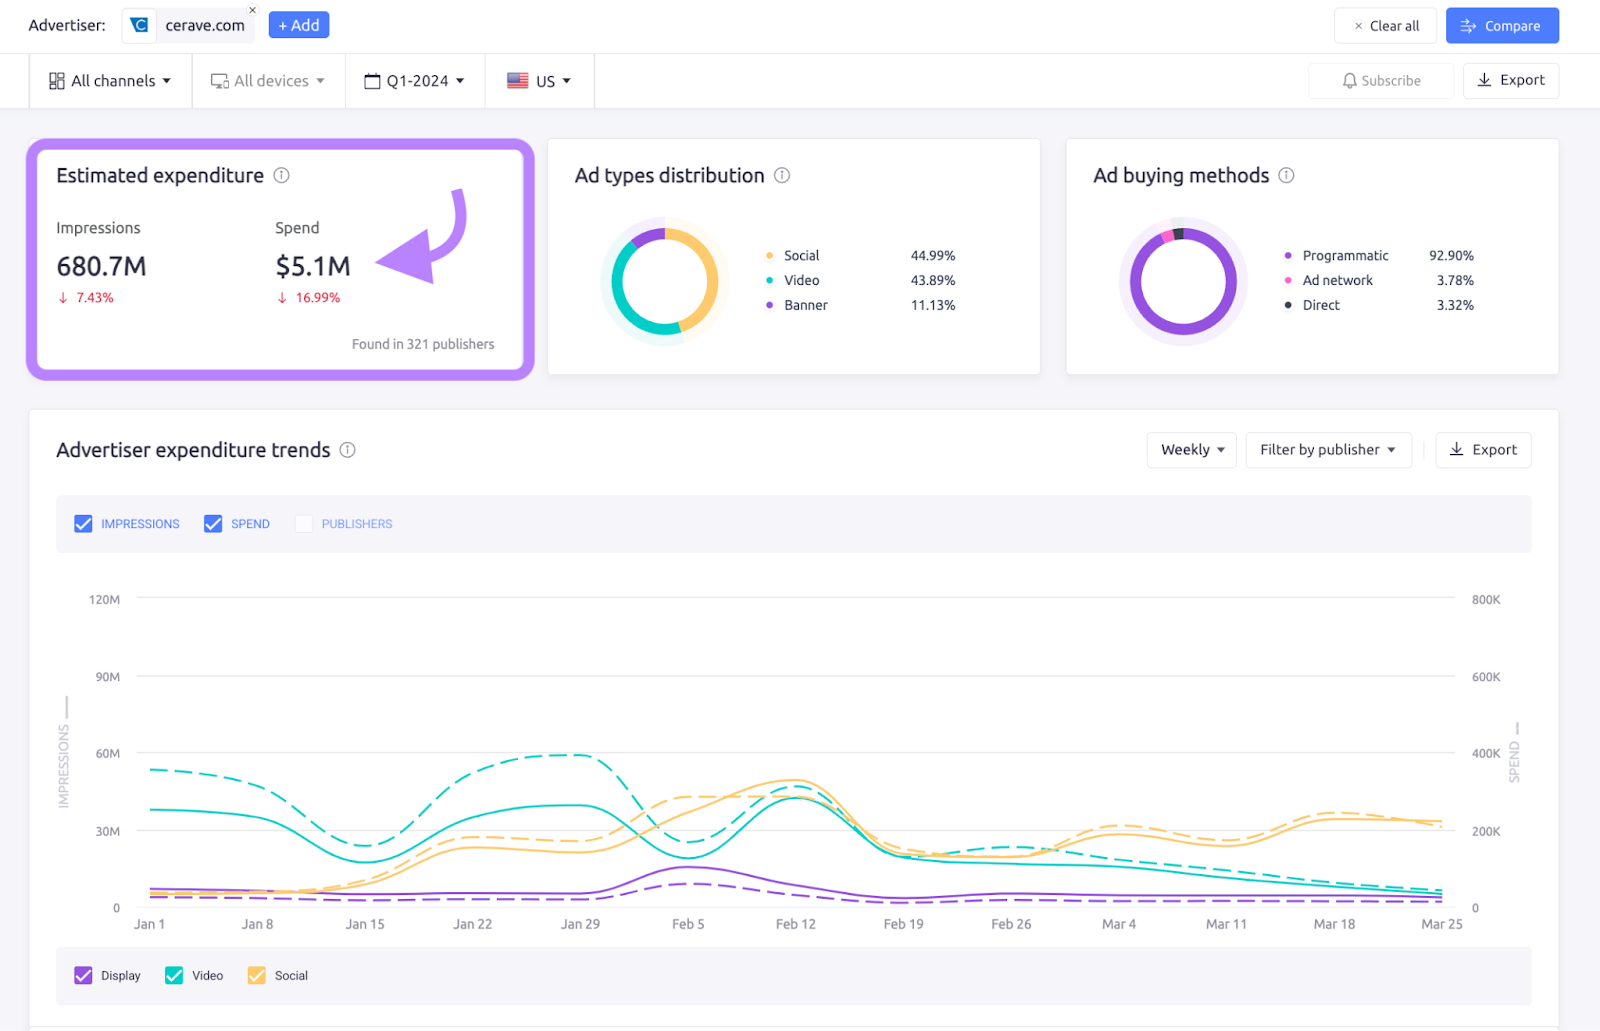Viewport: 1600px width, 1031px height.
Task: Click the Subscribe bell icon
Action: 1350,80
